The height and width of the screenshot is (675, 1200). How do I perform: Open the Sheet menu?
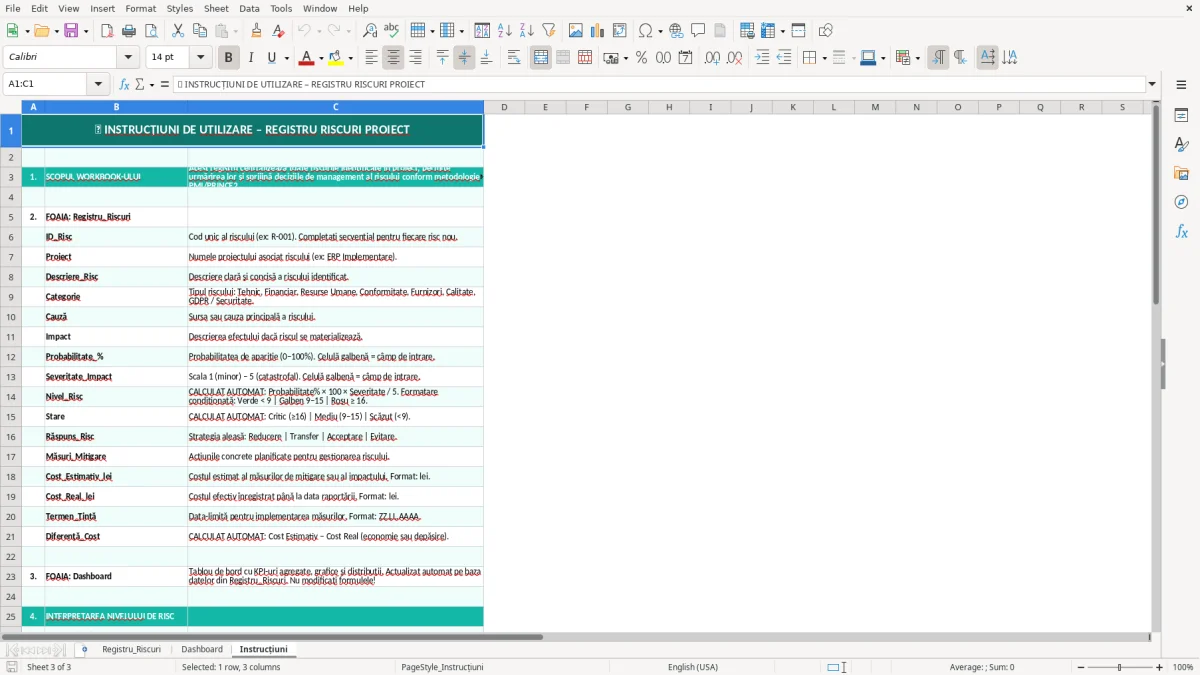pyautogui.click(x=216, y=8)
